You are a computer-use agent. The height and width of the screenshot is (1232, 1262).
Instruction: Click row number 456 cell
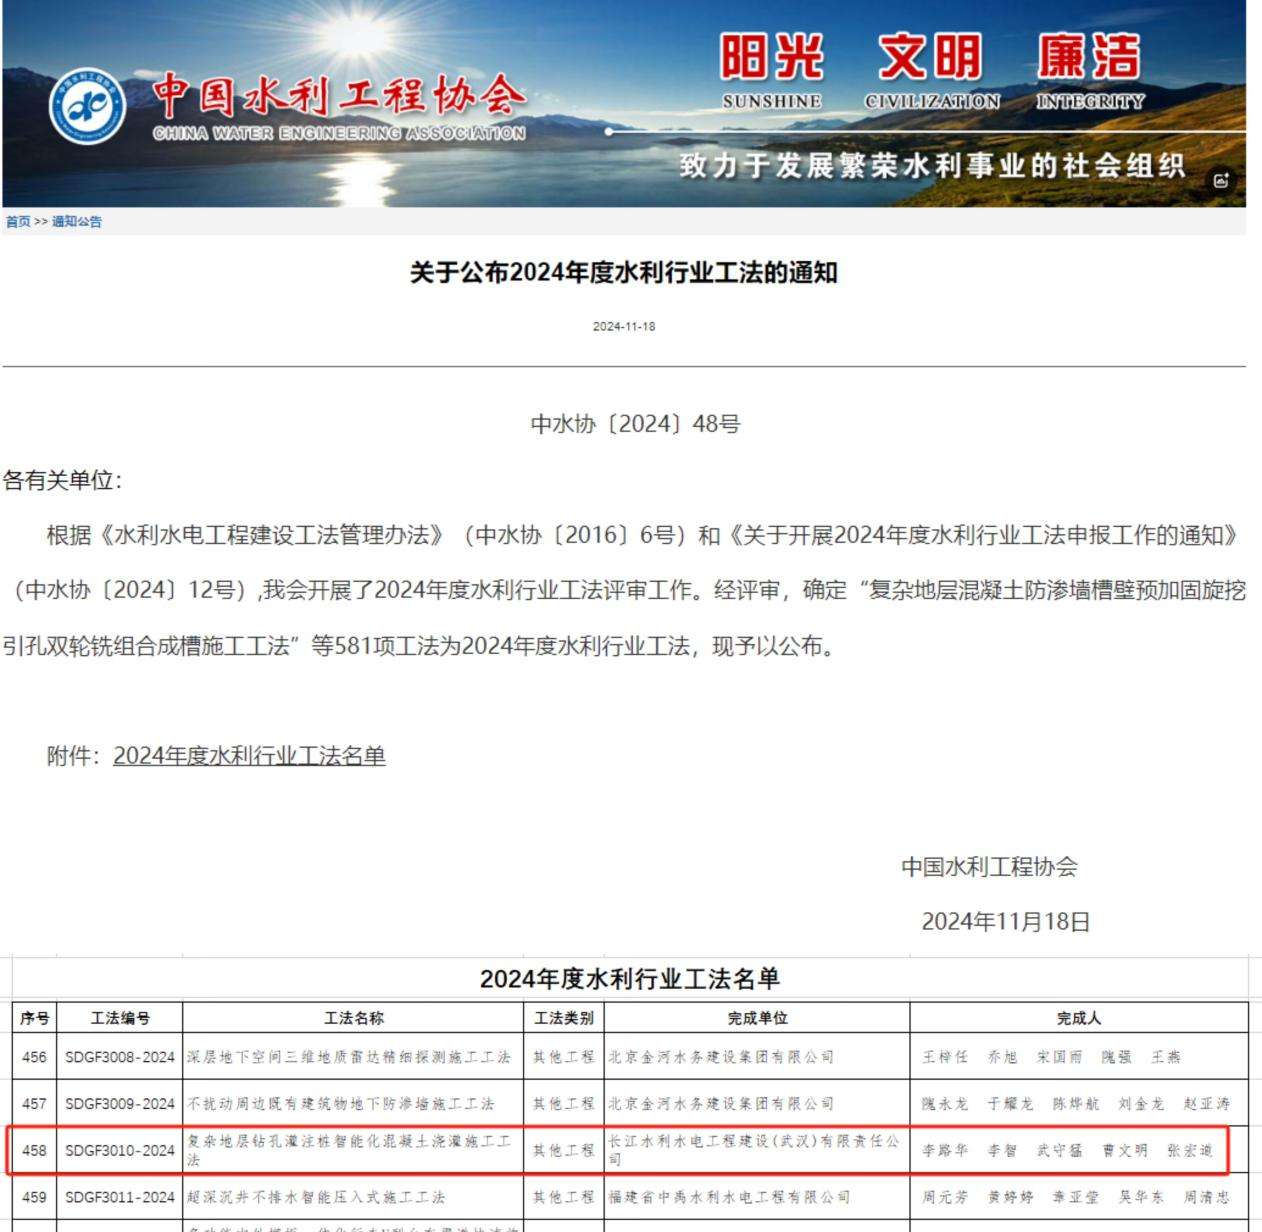[x=34, y=1057]
